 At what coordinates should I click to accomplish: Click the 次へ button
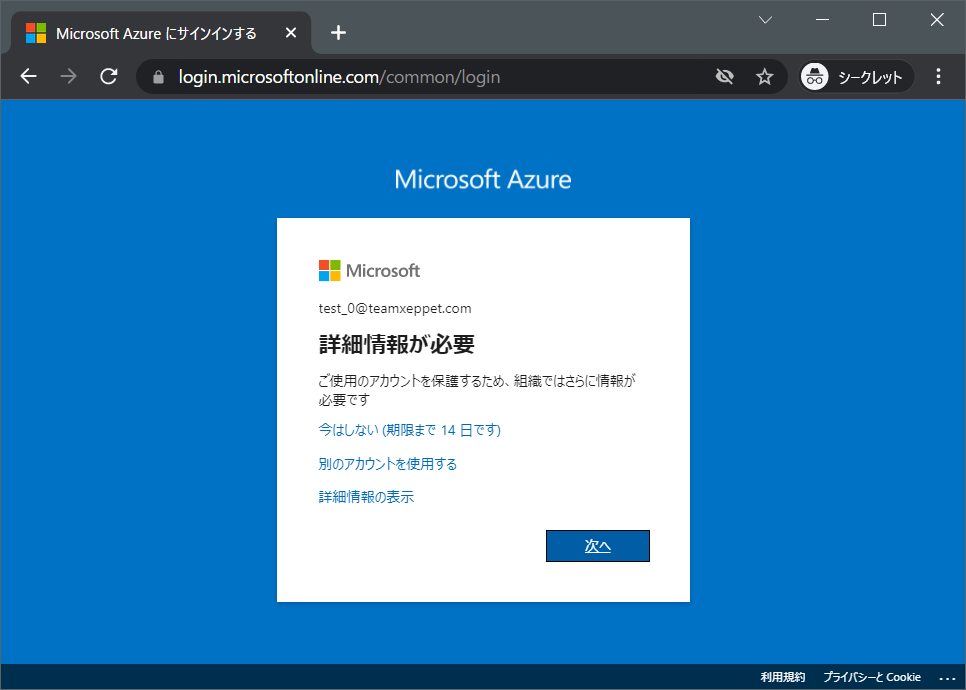tap(598, 546)
